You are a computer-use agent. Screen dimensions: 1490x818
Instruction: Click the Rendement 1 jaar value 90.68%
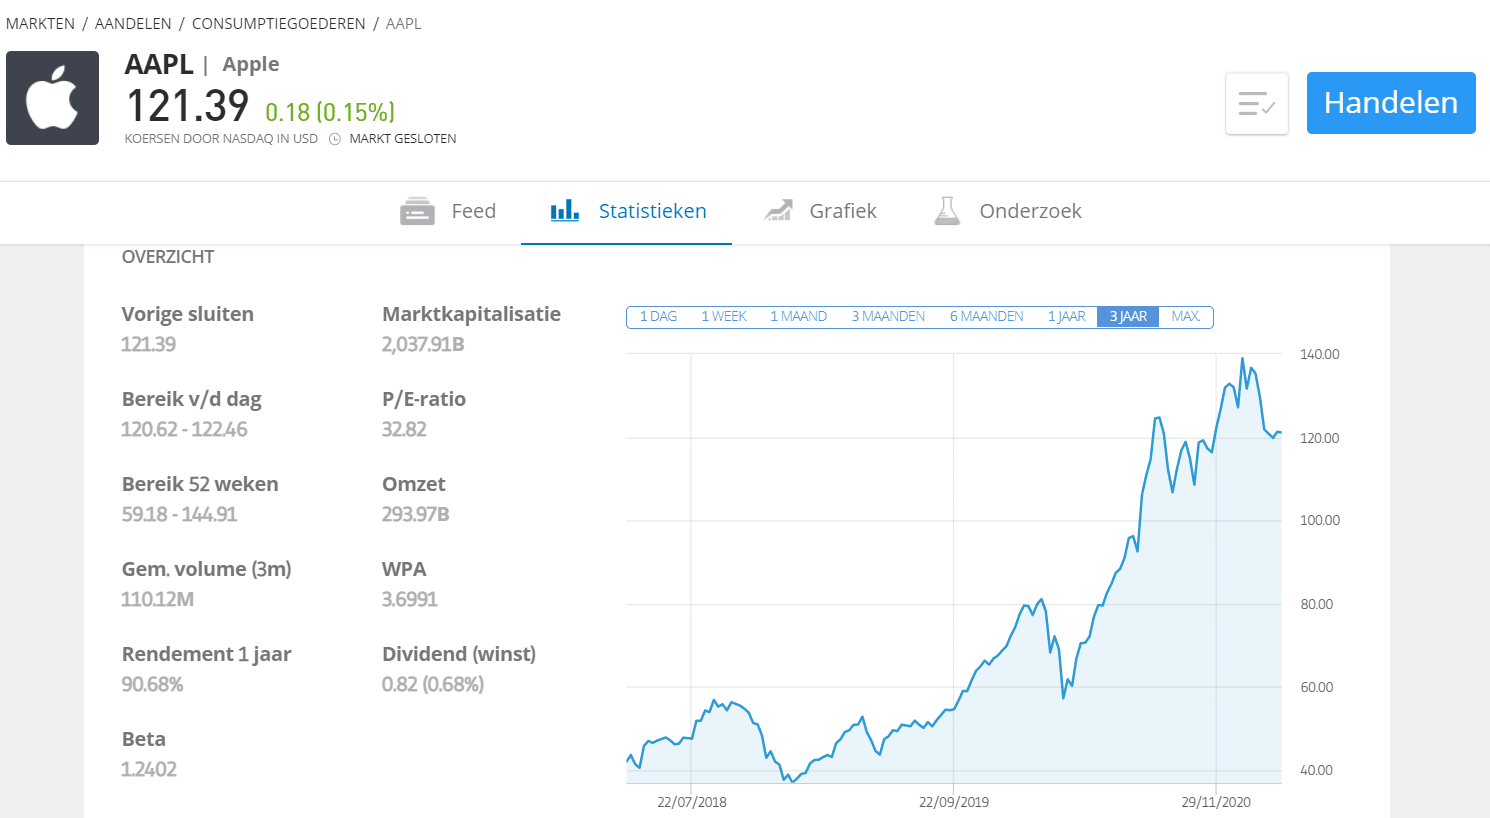point(152,684)
